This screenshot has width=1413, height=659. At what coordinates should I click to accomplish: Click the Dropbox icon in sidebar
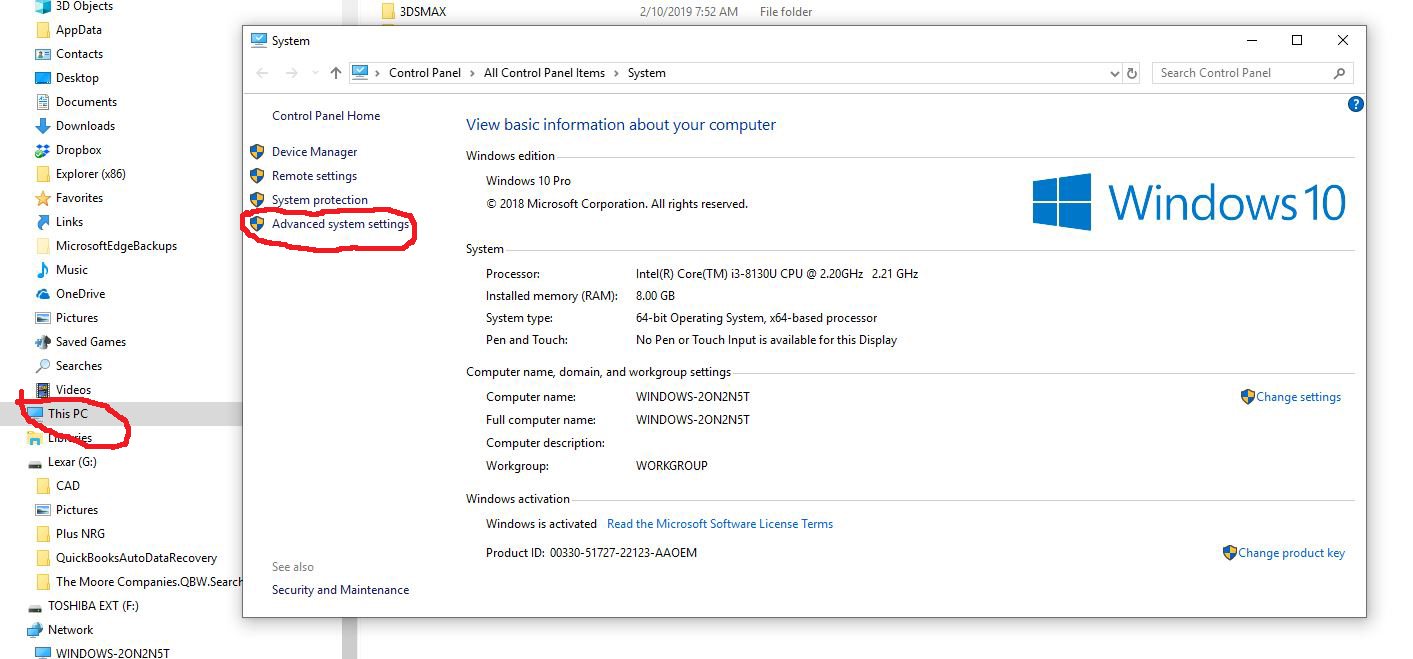click(43, 150)
